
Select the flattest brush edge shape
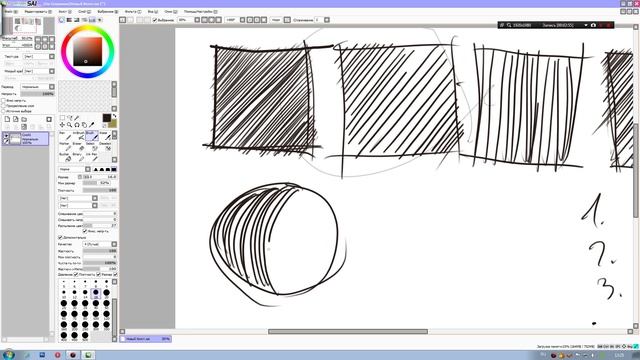point(114,169)
